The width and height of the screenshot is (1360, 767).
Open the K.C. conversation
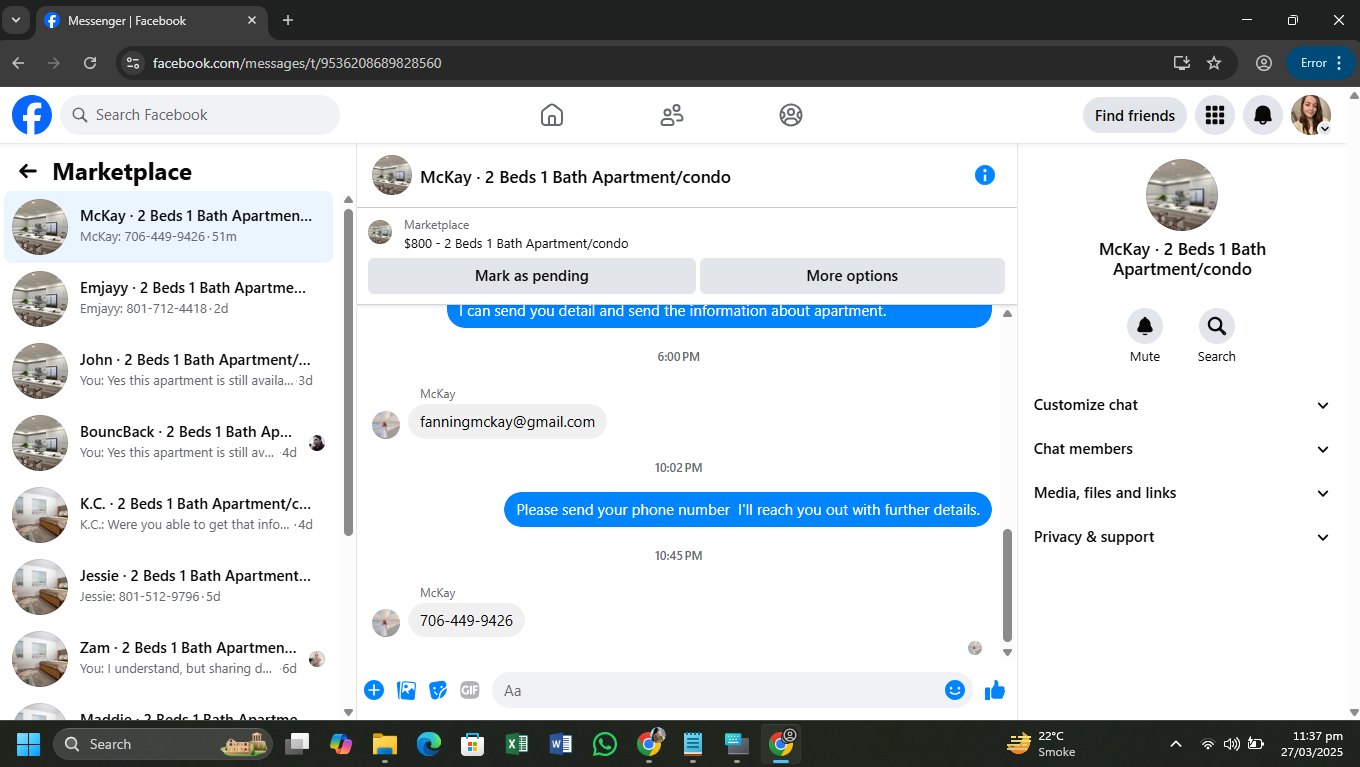[168, 515]
